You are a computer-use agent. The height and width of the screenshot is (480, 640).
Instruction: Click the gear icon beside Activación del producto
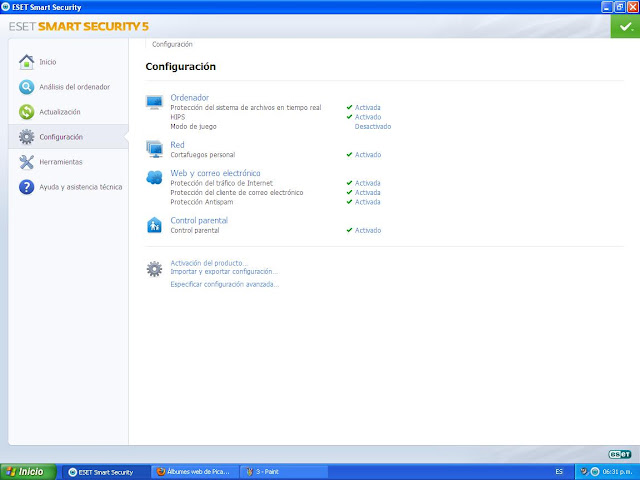pyautogui.click(x=154, y=269)
